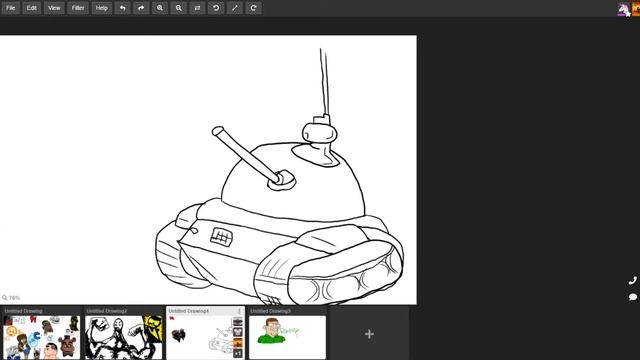The height and width of the screenshot is (360, 640).
Task: Click the rotate clockwise icon
Action: [253, 8]
